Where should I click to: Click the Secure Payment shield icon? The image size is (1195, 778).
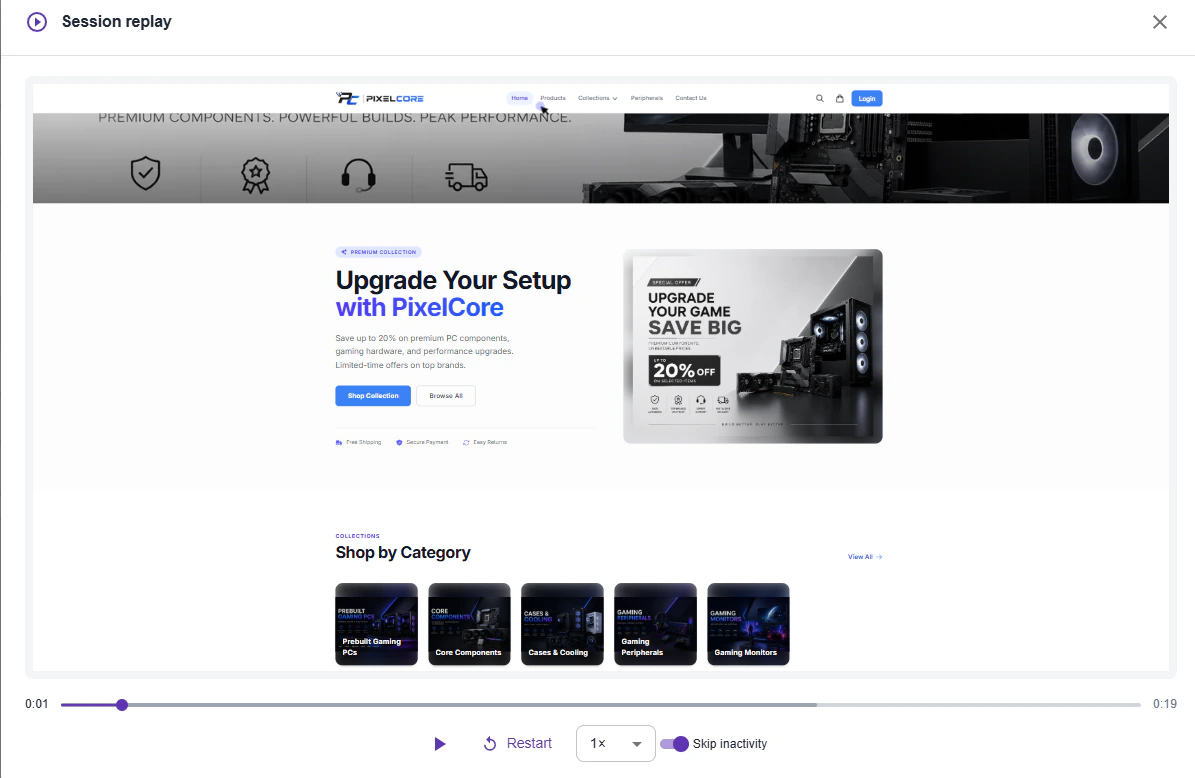[399, 443]
